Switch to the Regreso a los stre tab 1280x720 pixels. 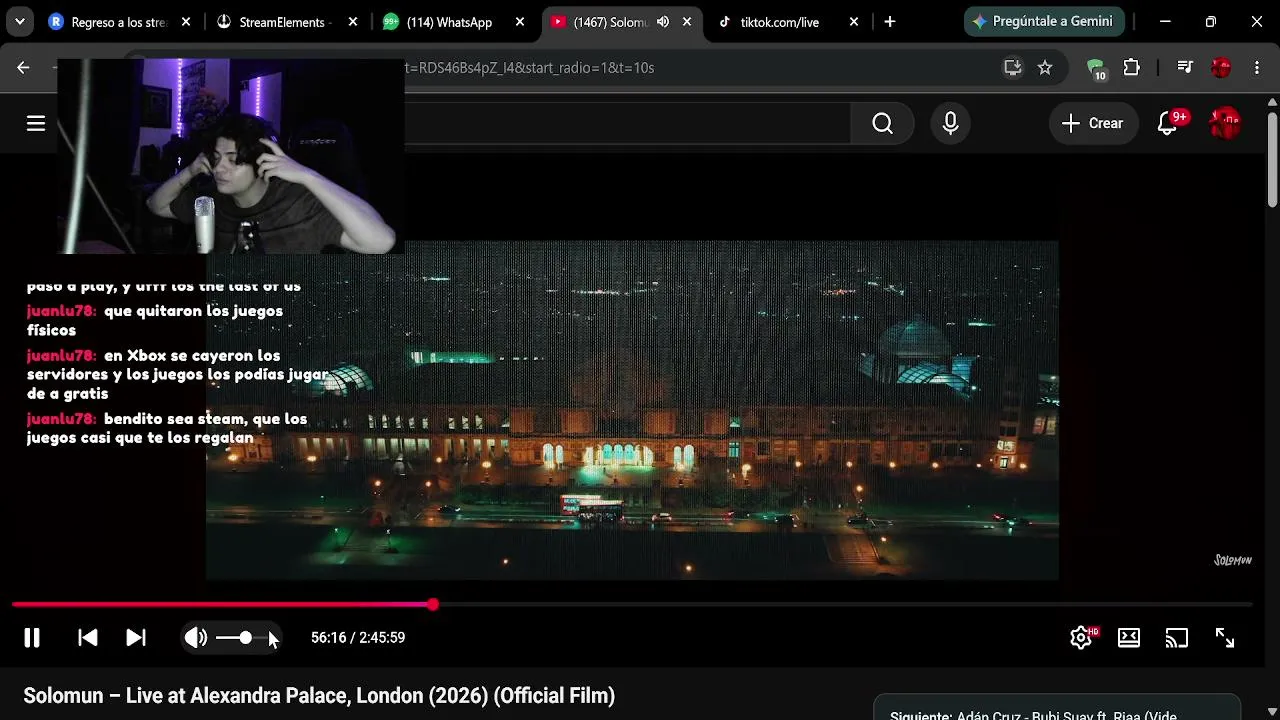coord(120,22)
